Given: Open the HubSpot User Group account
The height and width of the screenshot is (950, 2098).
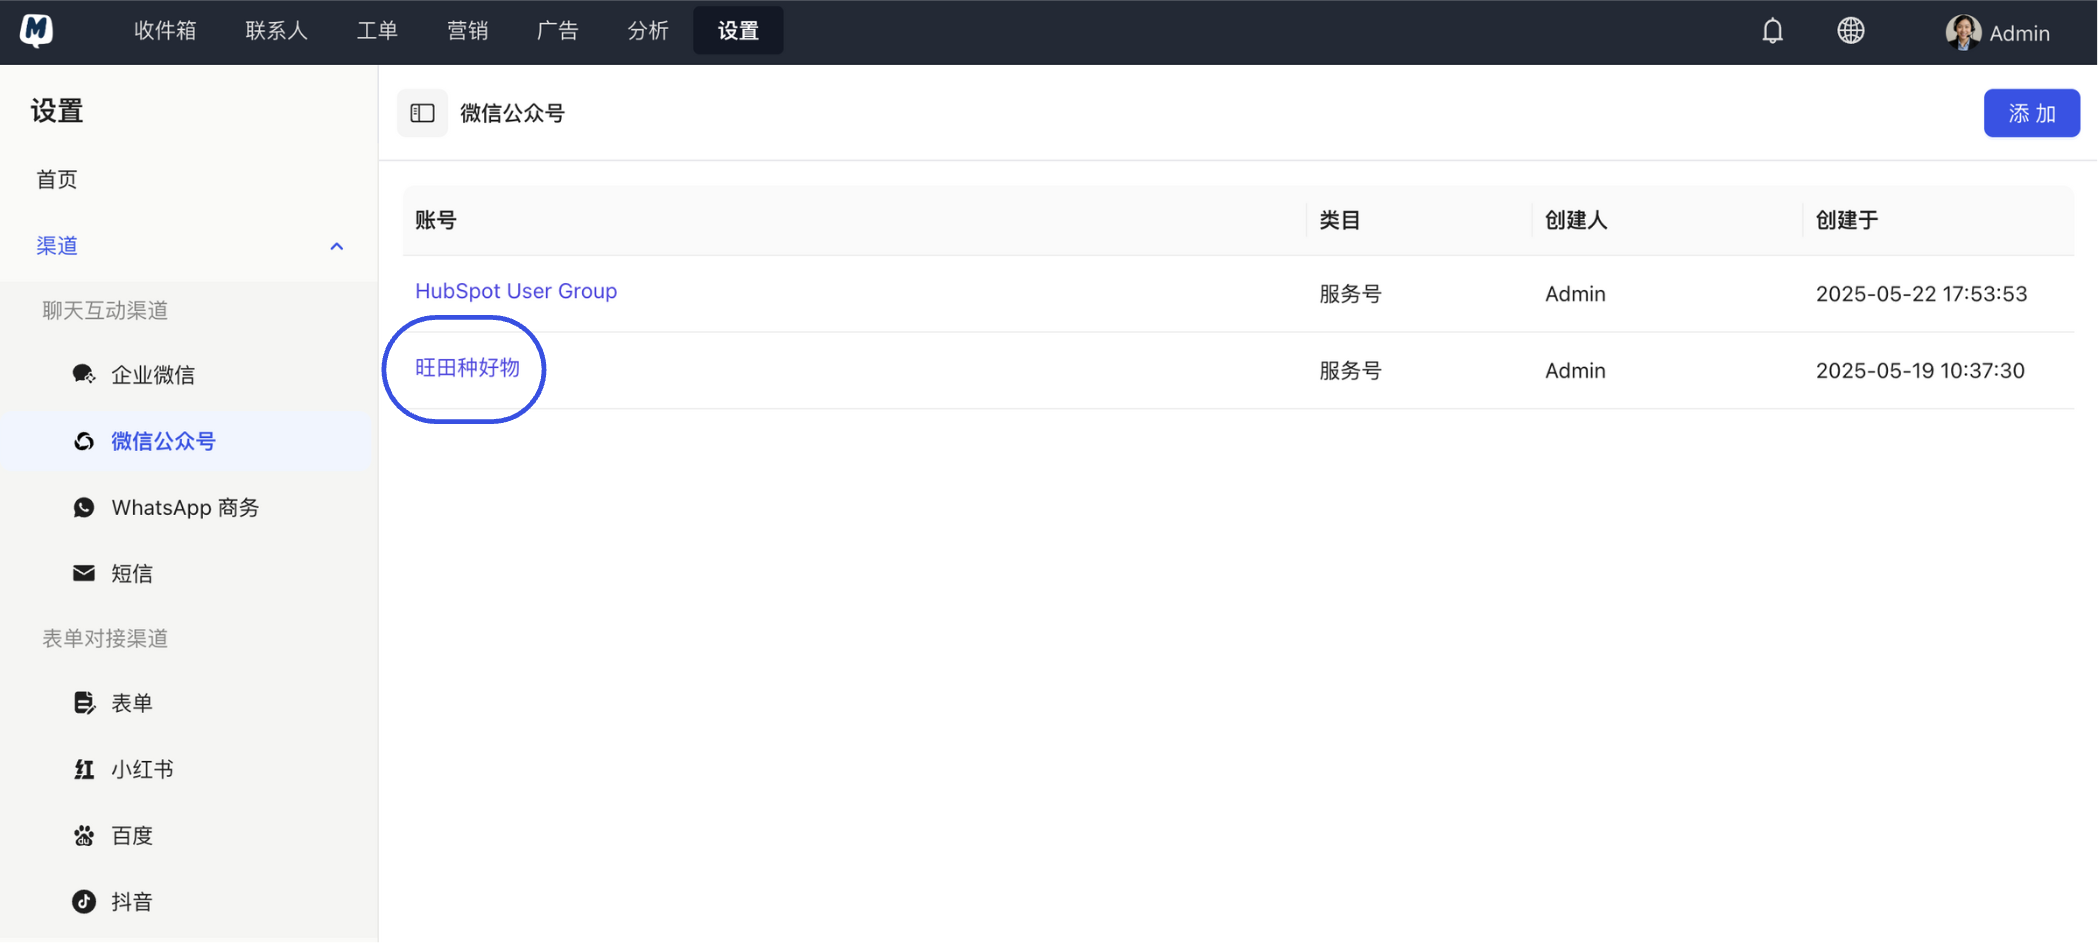Looking at the screenshot, I should click(x=516, y=291).
